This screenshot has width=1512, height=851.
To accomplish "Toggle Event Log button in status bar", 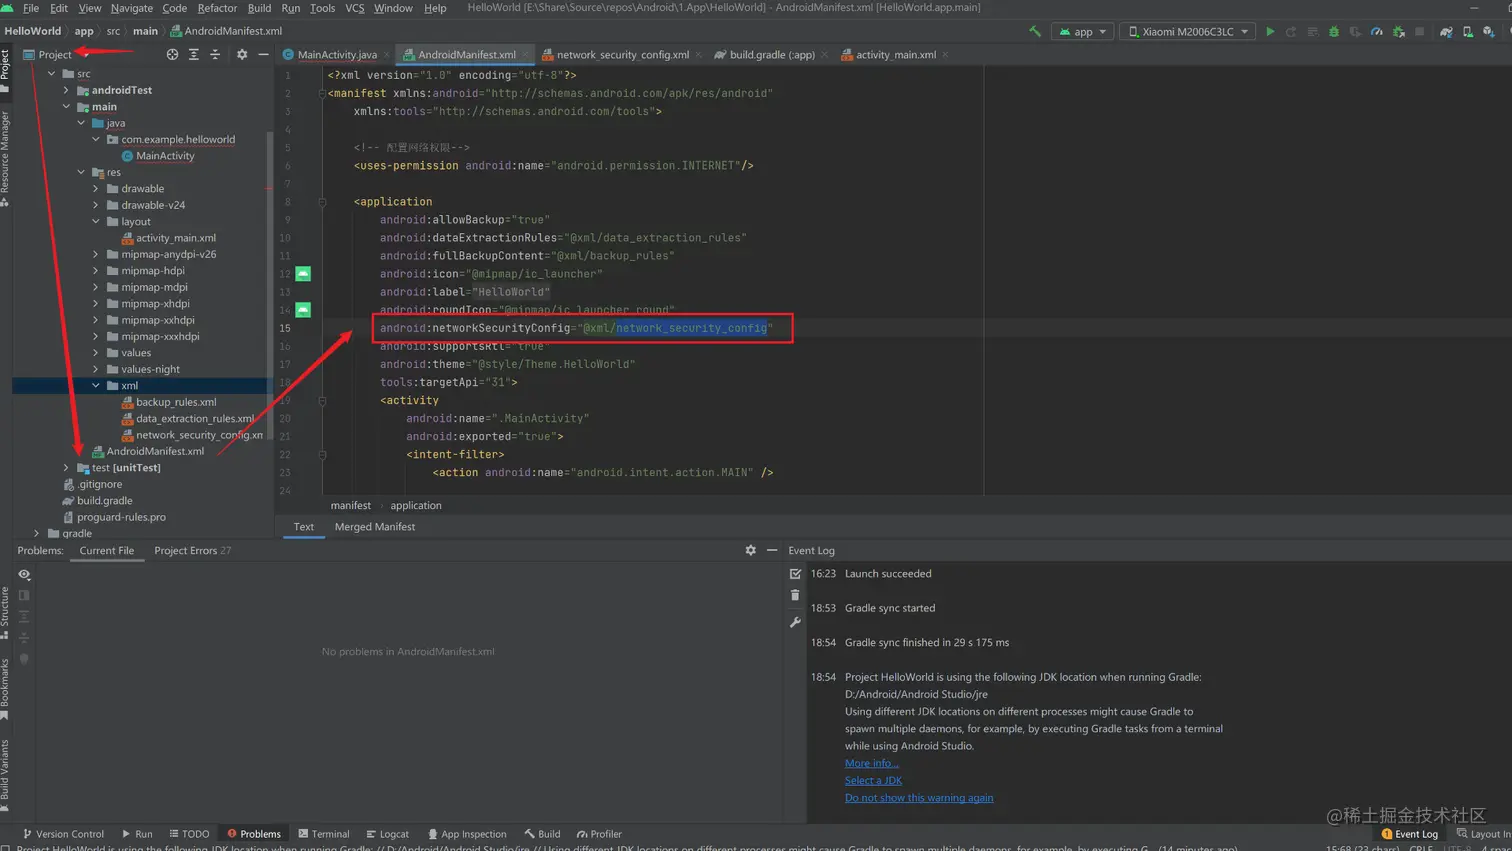I will [1410, 834].
